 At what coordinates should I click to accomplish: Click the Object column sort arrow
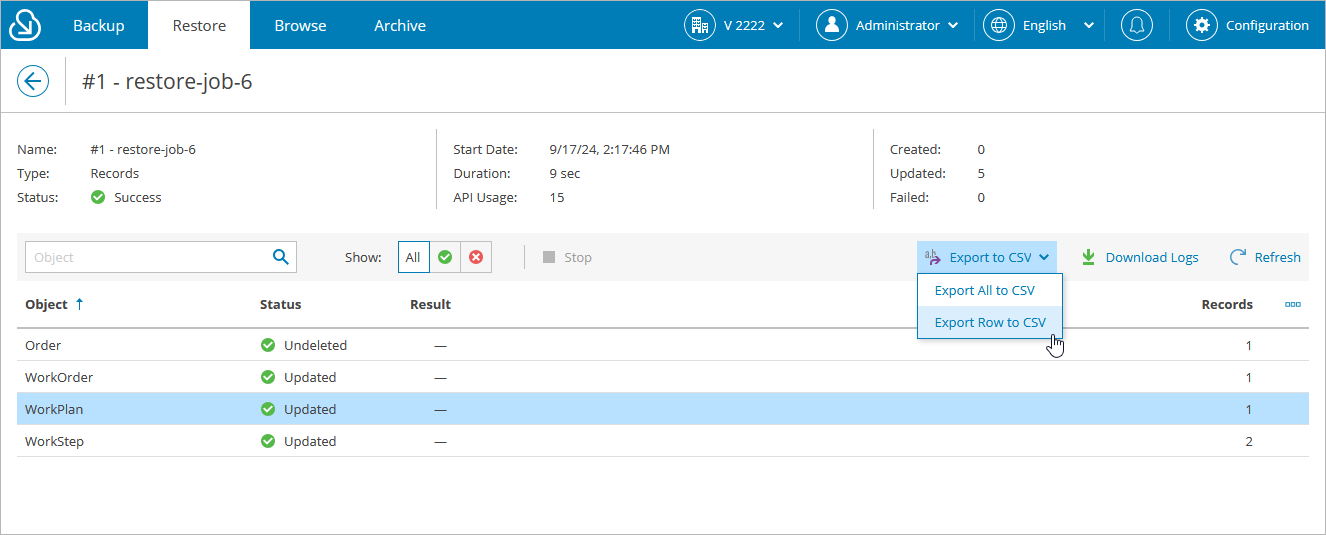(x=80, y=304)
